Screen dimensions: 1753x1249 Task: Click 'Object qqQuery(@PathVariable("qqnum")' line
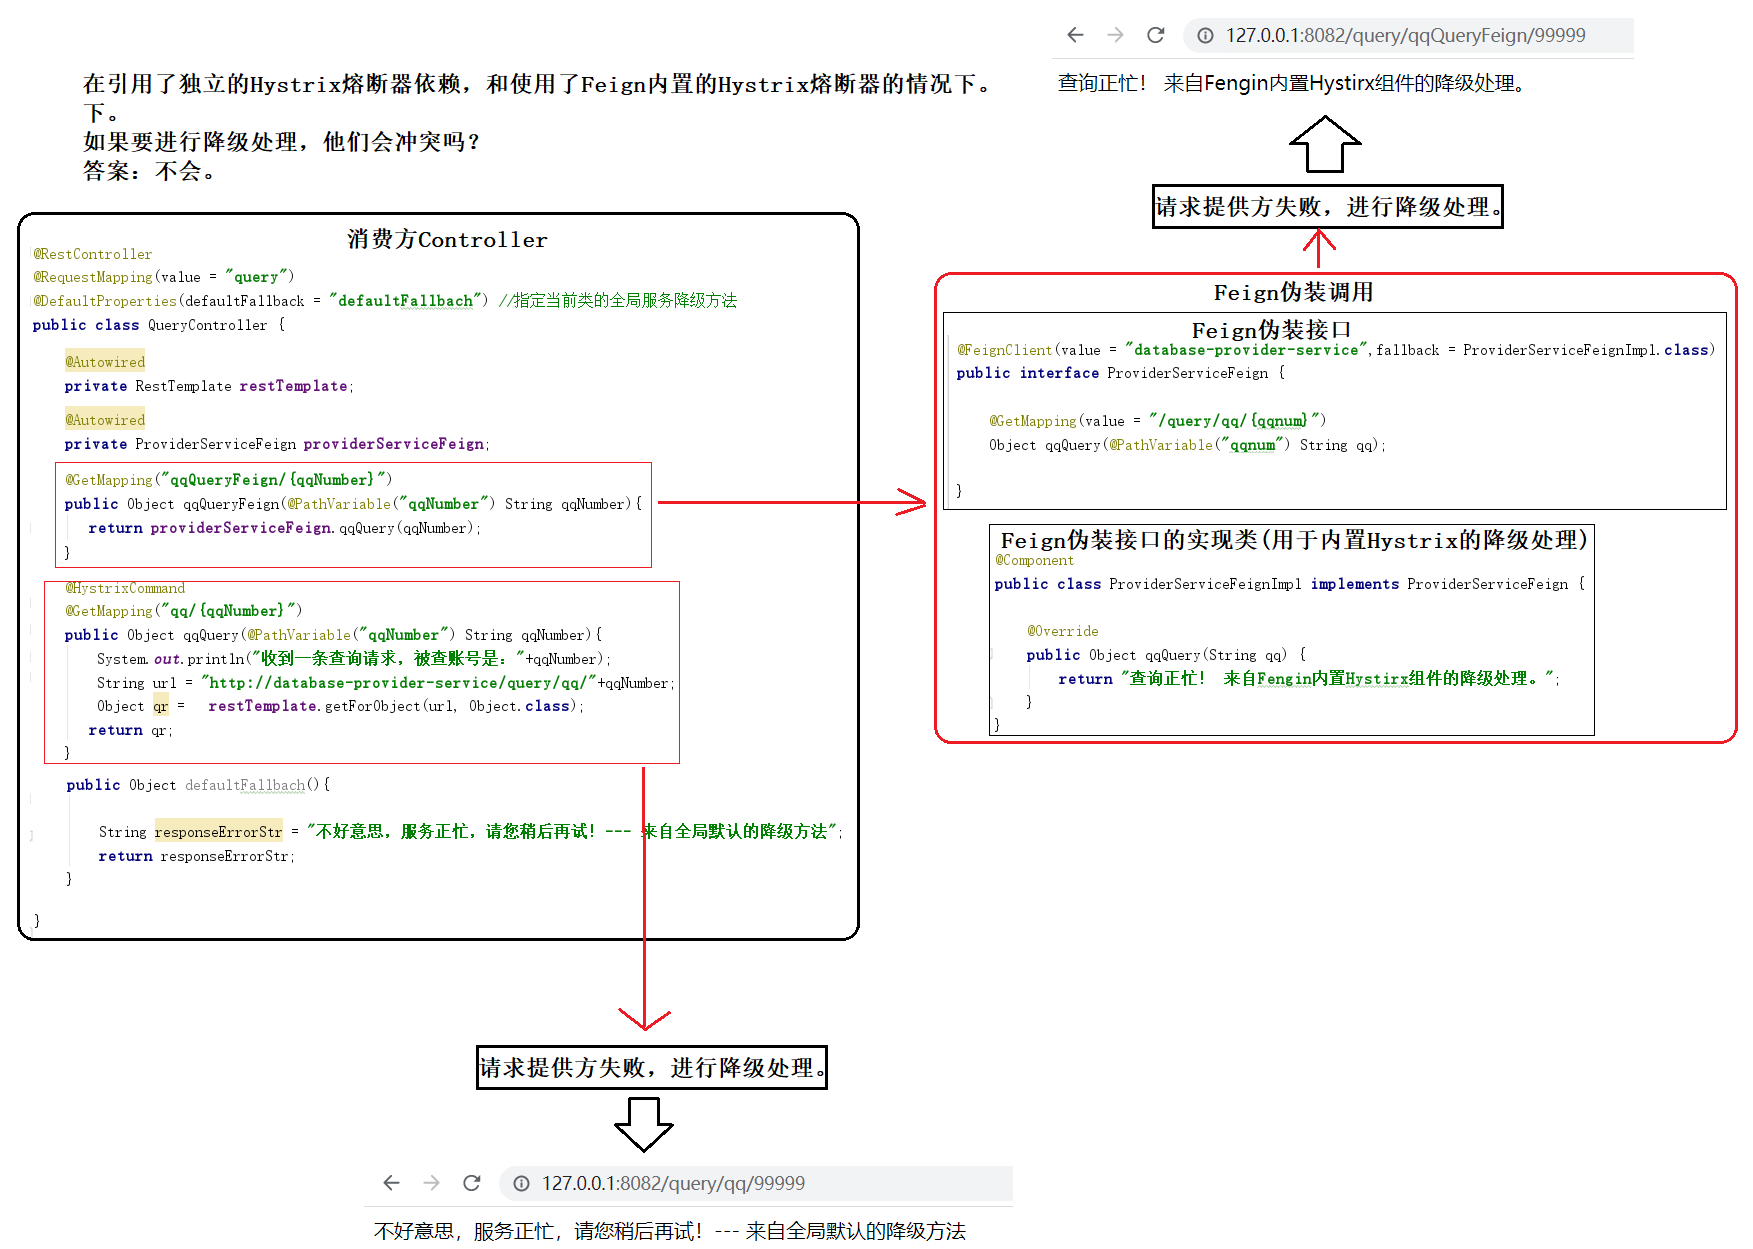coord(1188,445)
